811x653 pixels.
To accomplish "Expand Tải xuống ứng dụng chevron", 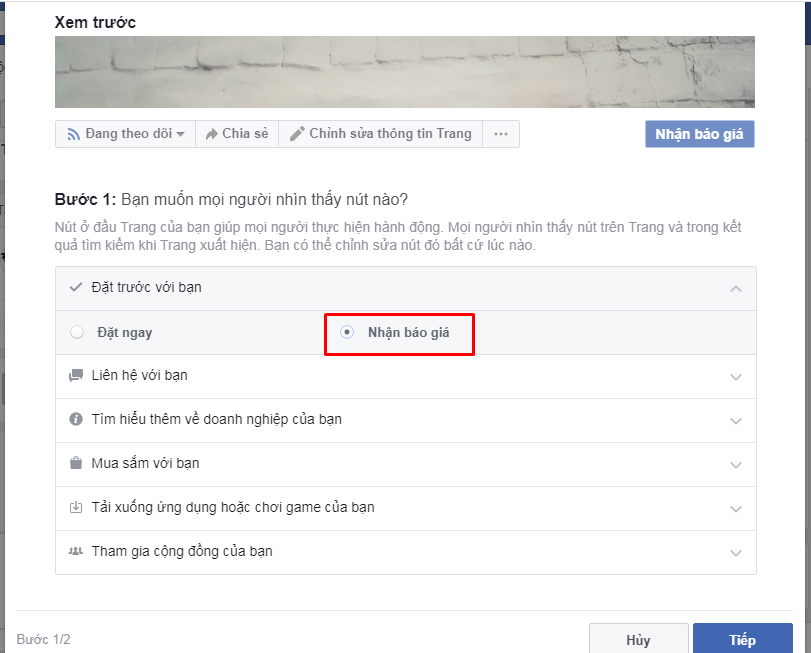I will click(x=735, y=509).
